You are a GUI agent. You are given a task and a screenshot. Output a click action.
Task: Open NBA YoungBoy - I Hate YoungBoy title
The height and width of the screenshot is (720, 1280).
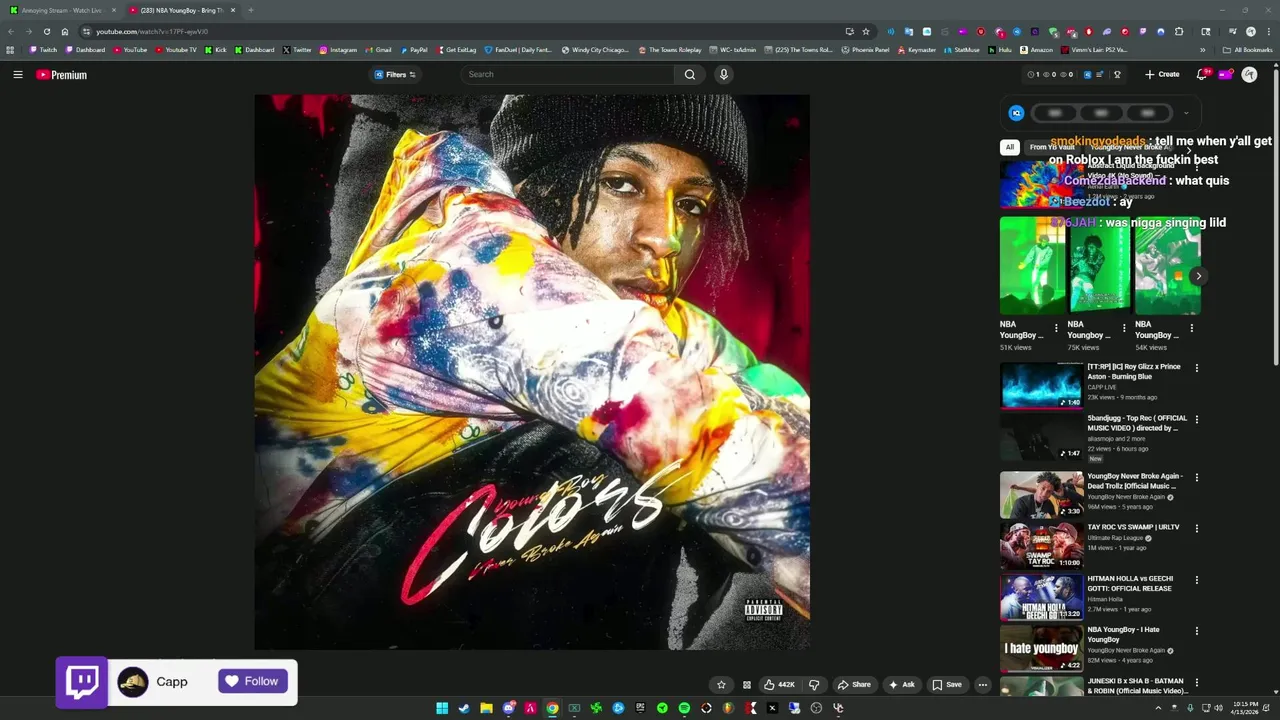coord(1124,634)
